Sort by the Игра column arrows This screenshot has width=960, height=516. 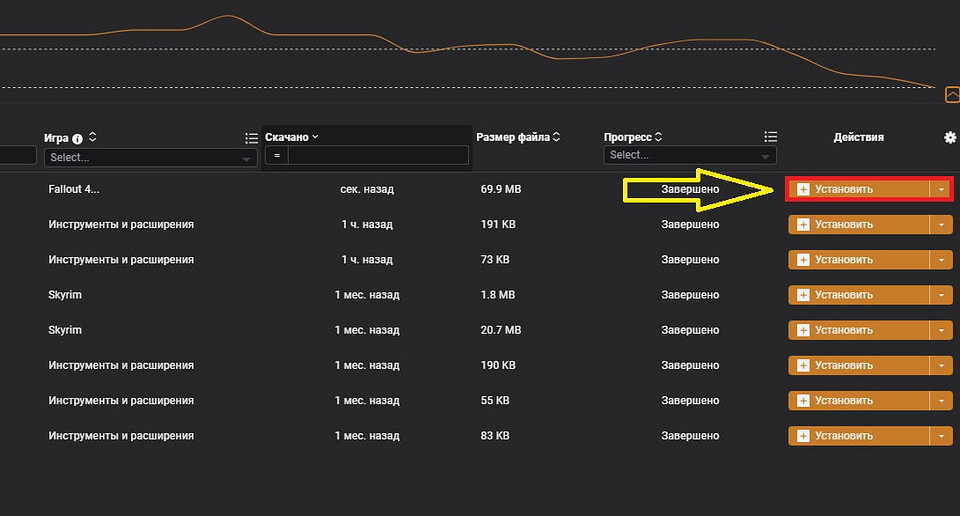tap(92, 138)
